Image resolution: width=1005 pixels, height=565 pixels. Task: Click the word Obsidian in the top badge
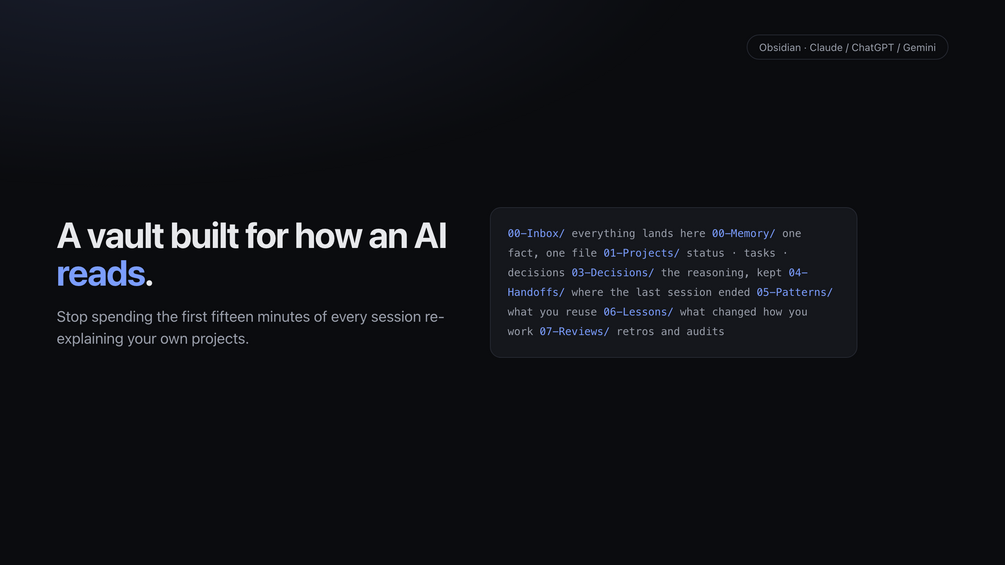pyautogui.click(x=779, y=47)
